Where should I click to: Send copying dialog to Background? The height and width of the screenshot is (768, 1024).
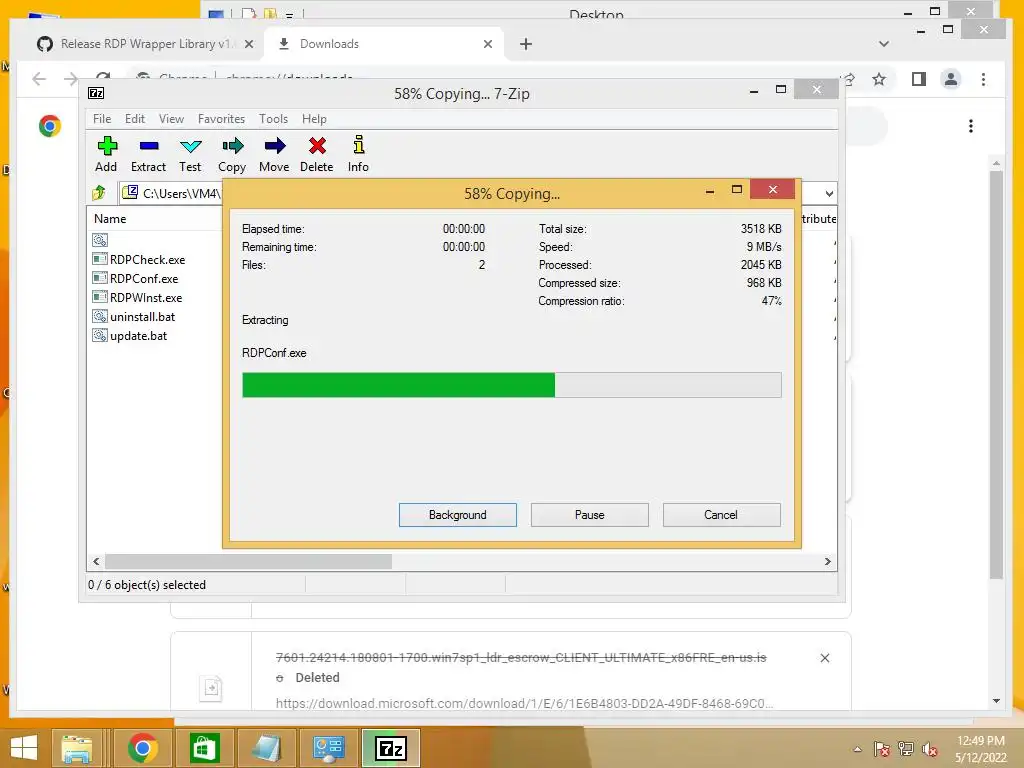point(458,515)
